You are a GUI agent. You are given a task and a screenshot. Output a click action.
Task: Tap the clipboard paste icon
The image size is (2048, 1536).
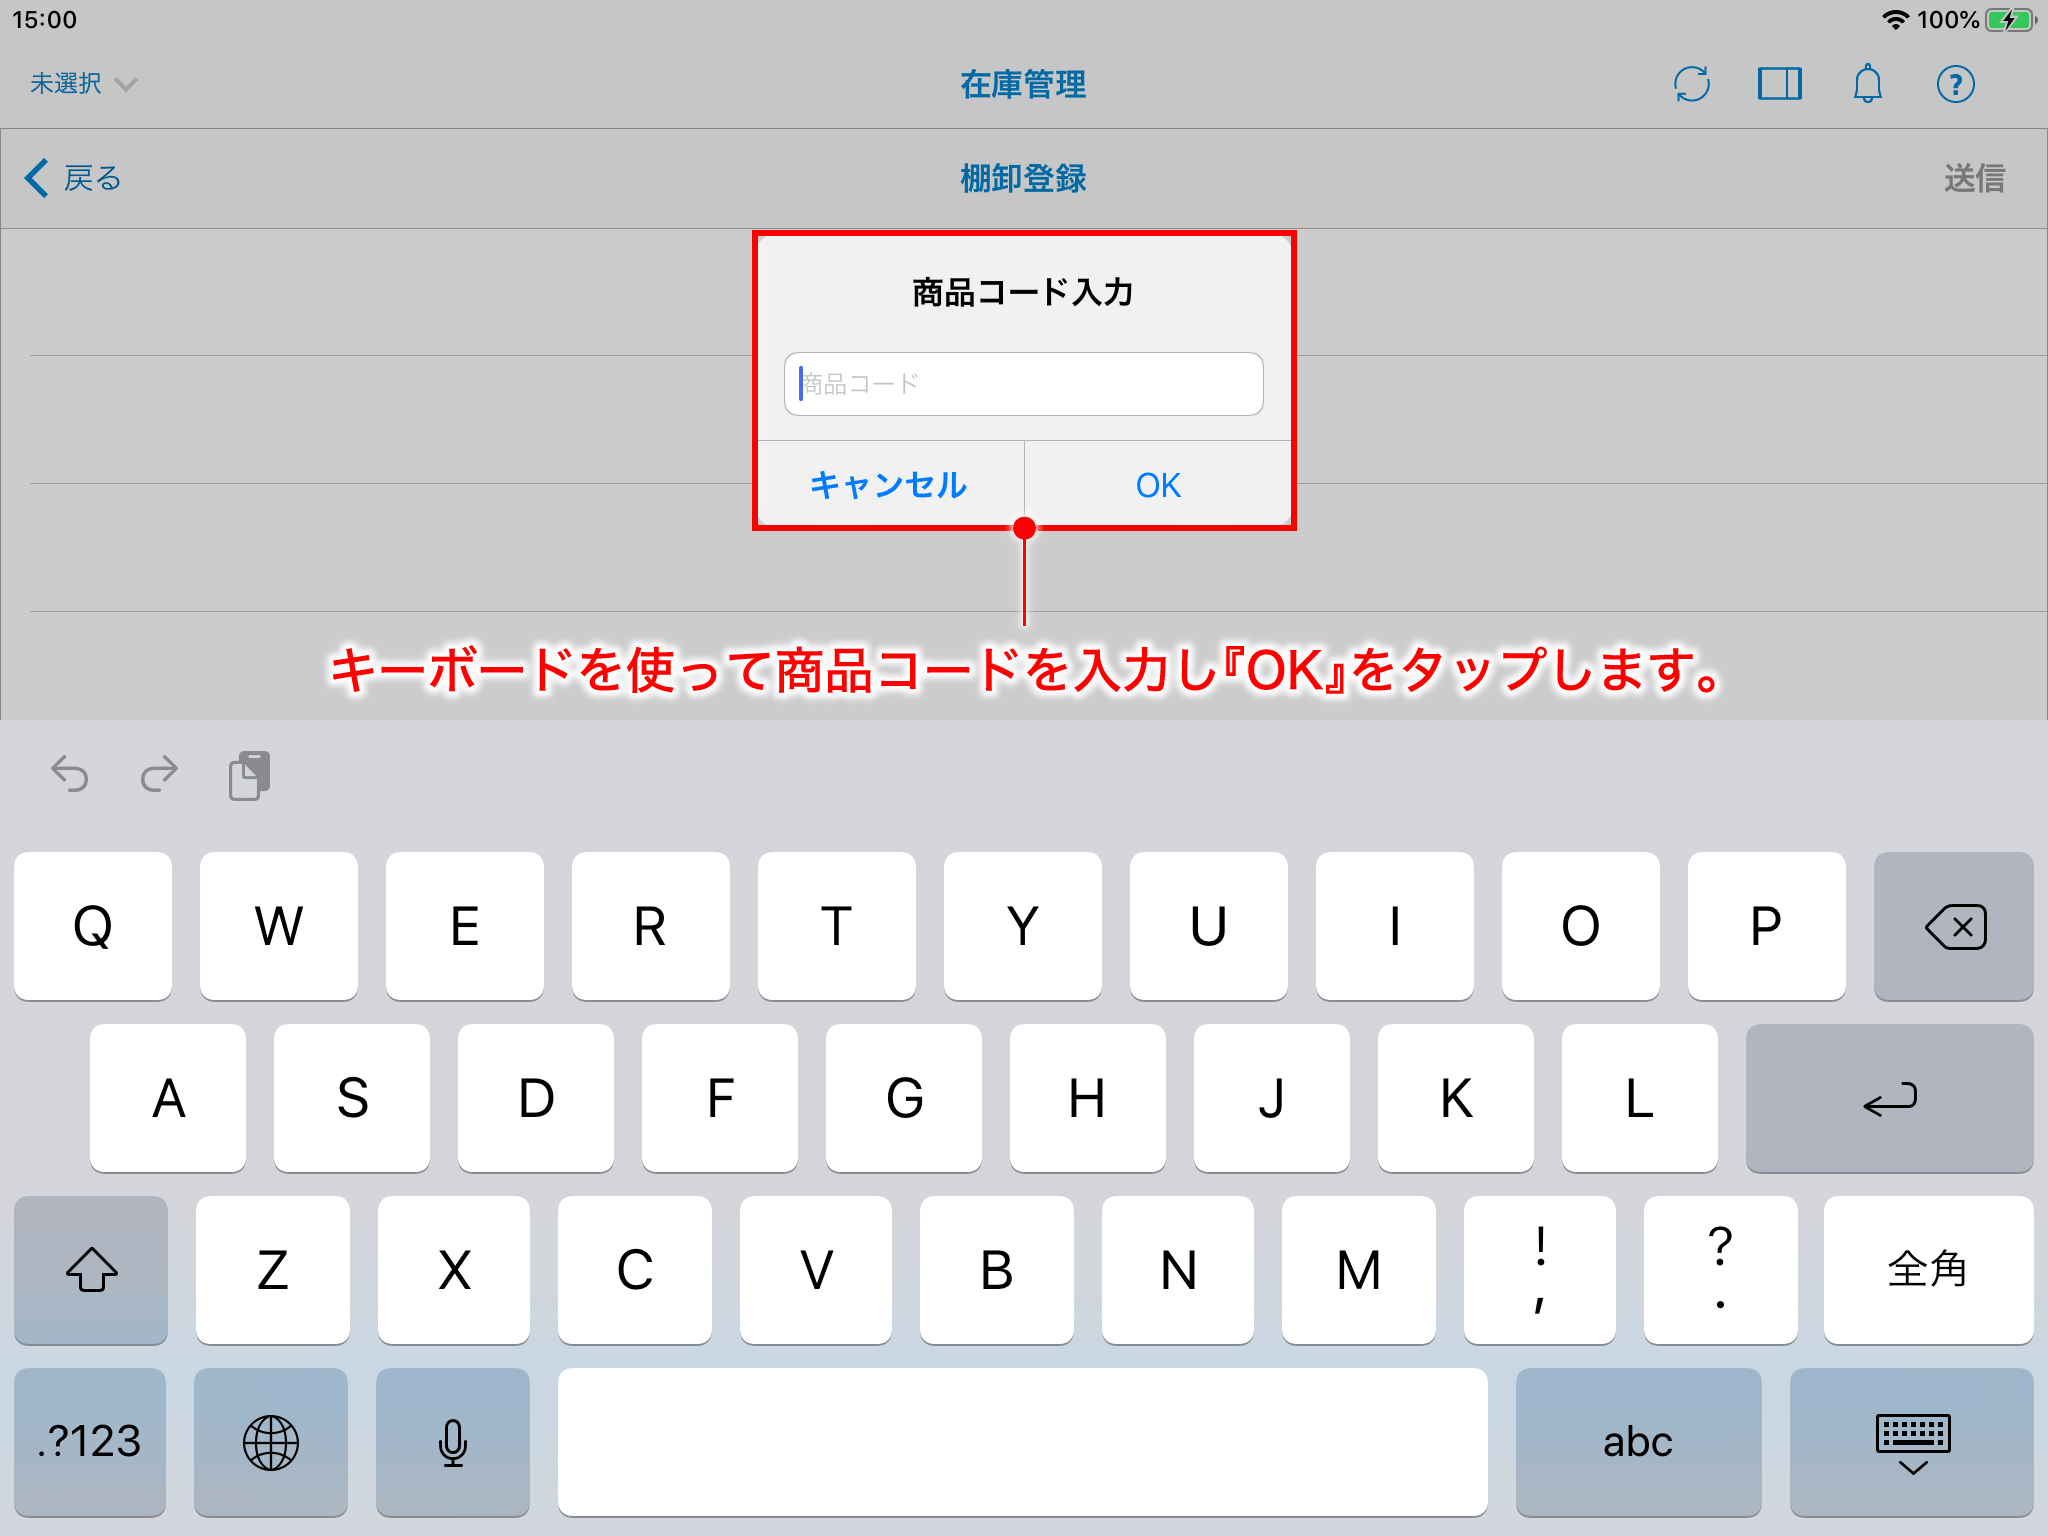click(x=249, y=775)
